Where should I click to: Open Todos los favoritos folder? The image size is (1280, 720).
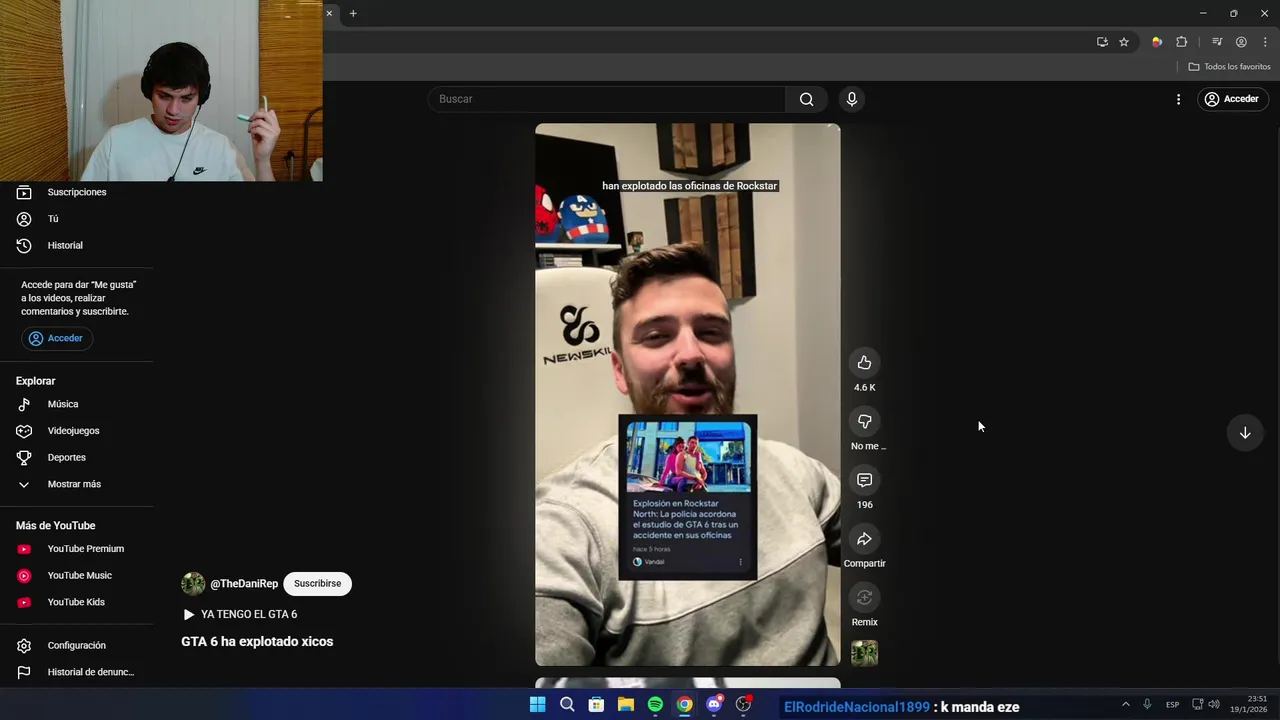click(1229, 67)
